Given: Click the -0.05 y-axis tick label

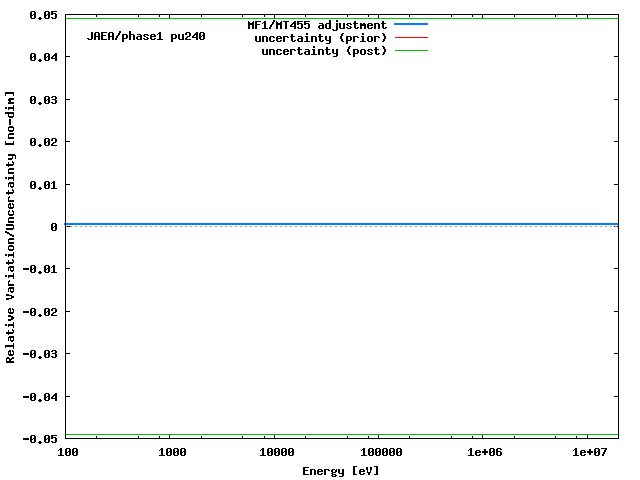Looking at the screenshot, I should tap(39, 439).
